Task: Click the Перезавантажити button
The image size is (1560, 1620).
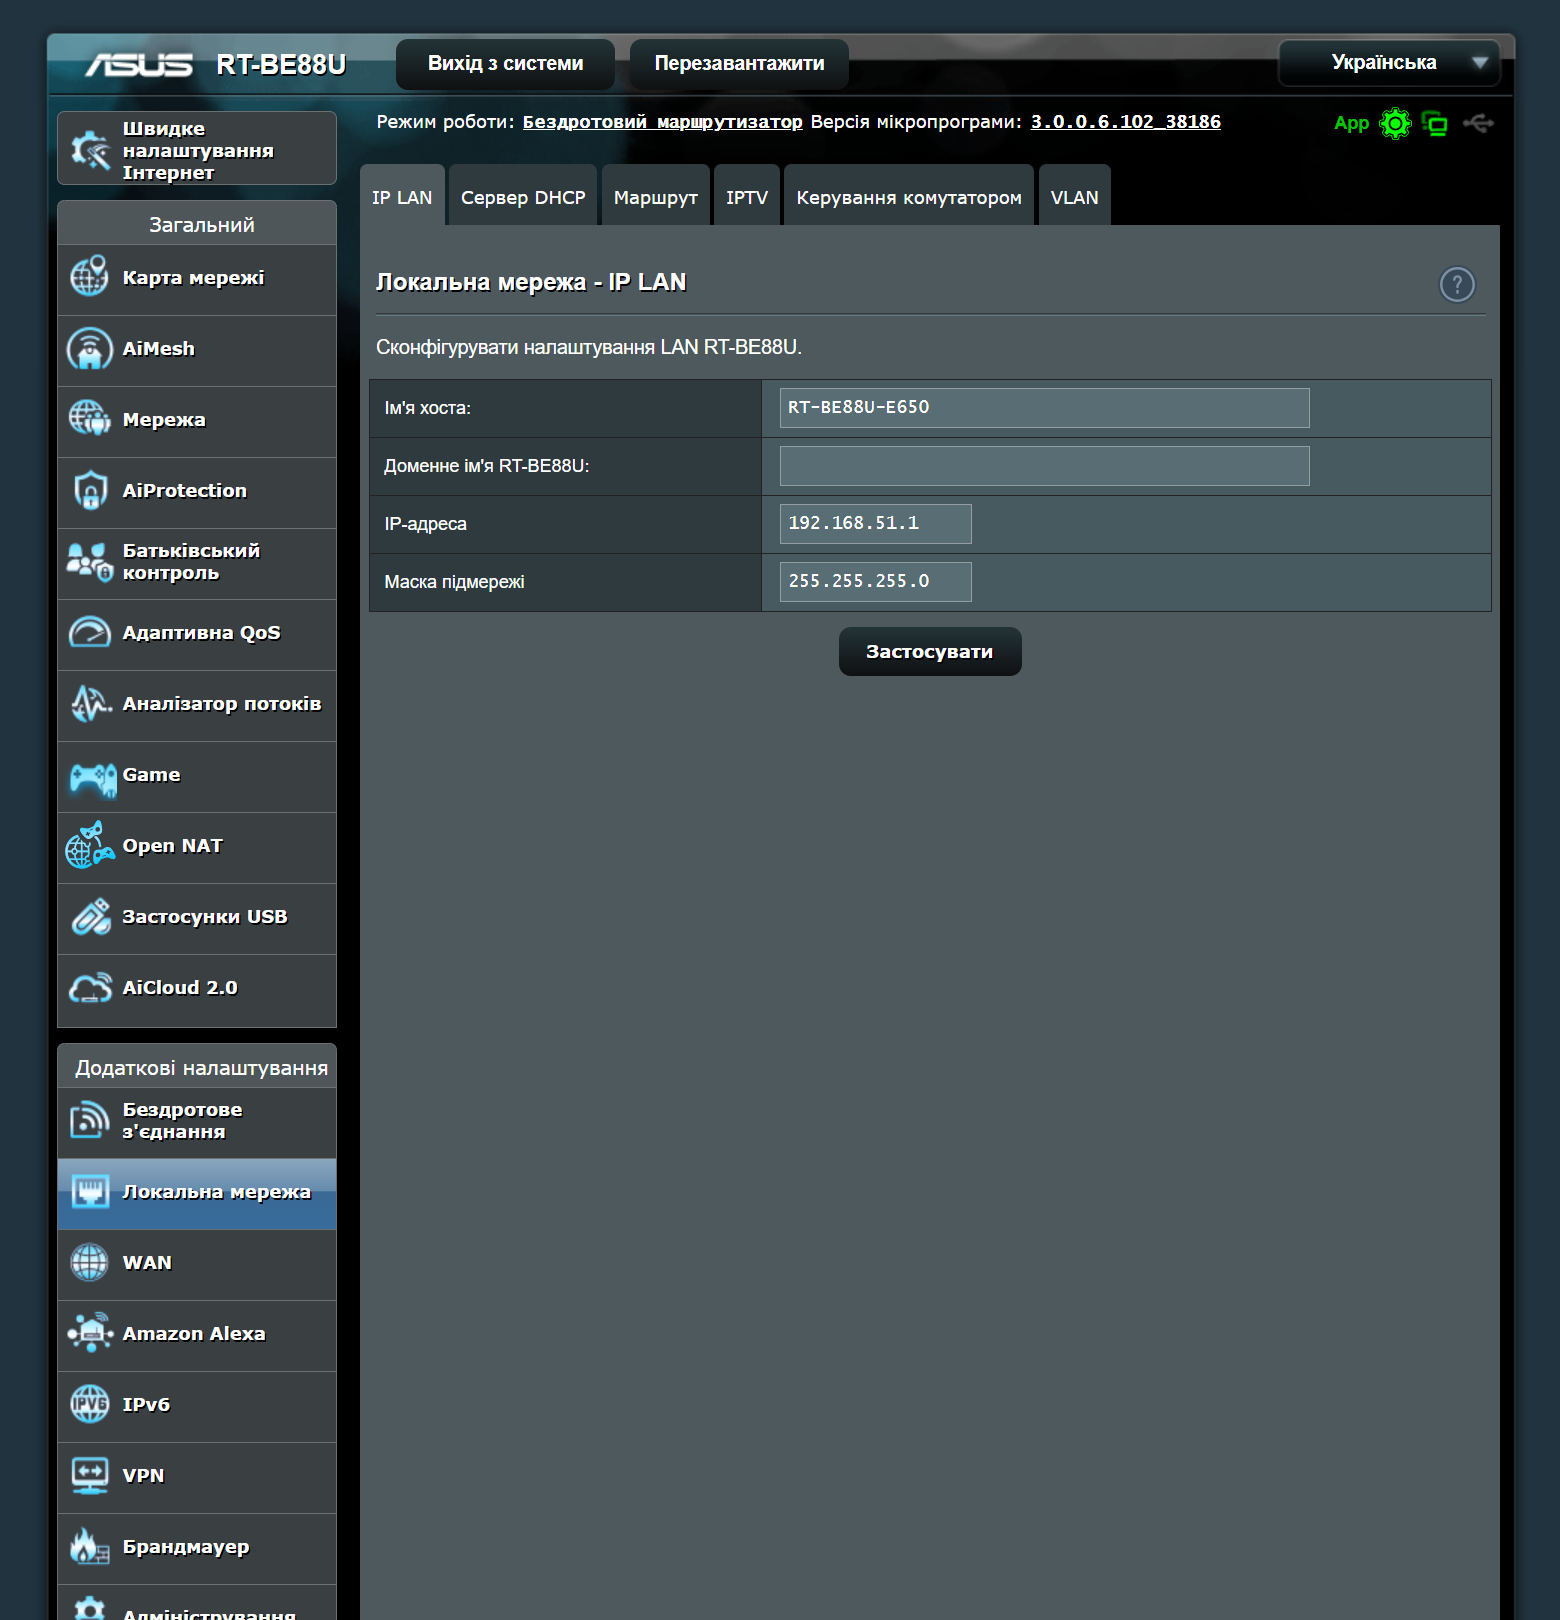Action: click(739, 63)
